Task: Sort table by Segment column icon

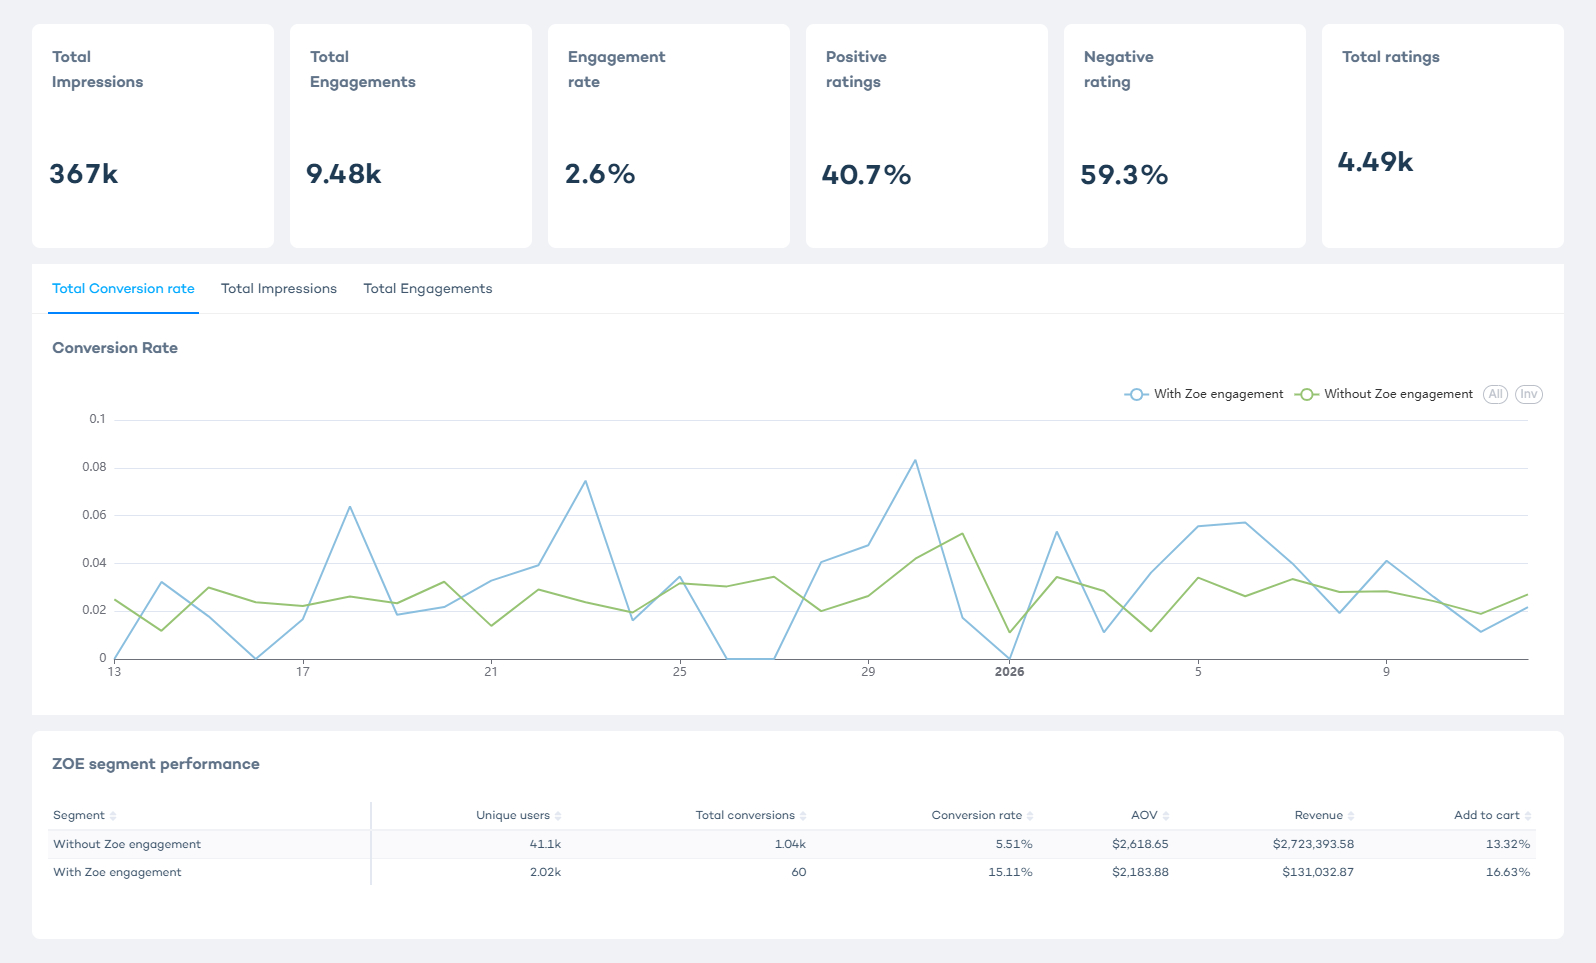Action: tap(113, 816)
